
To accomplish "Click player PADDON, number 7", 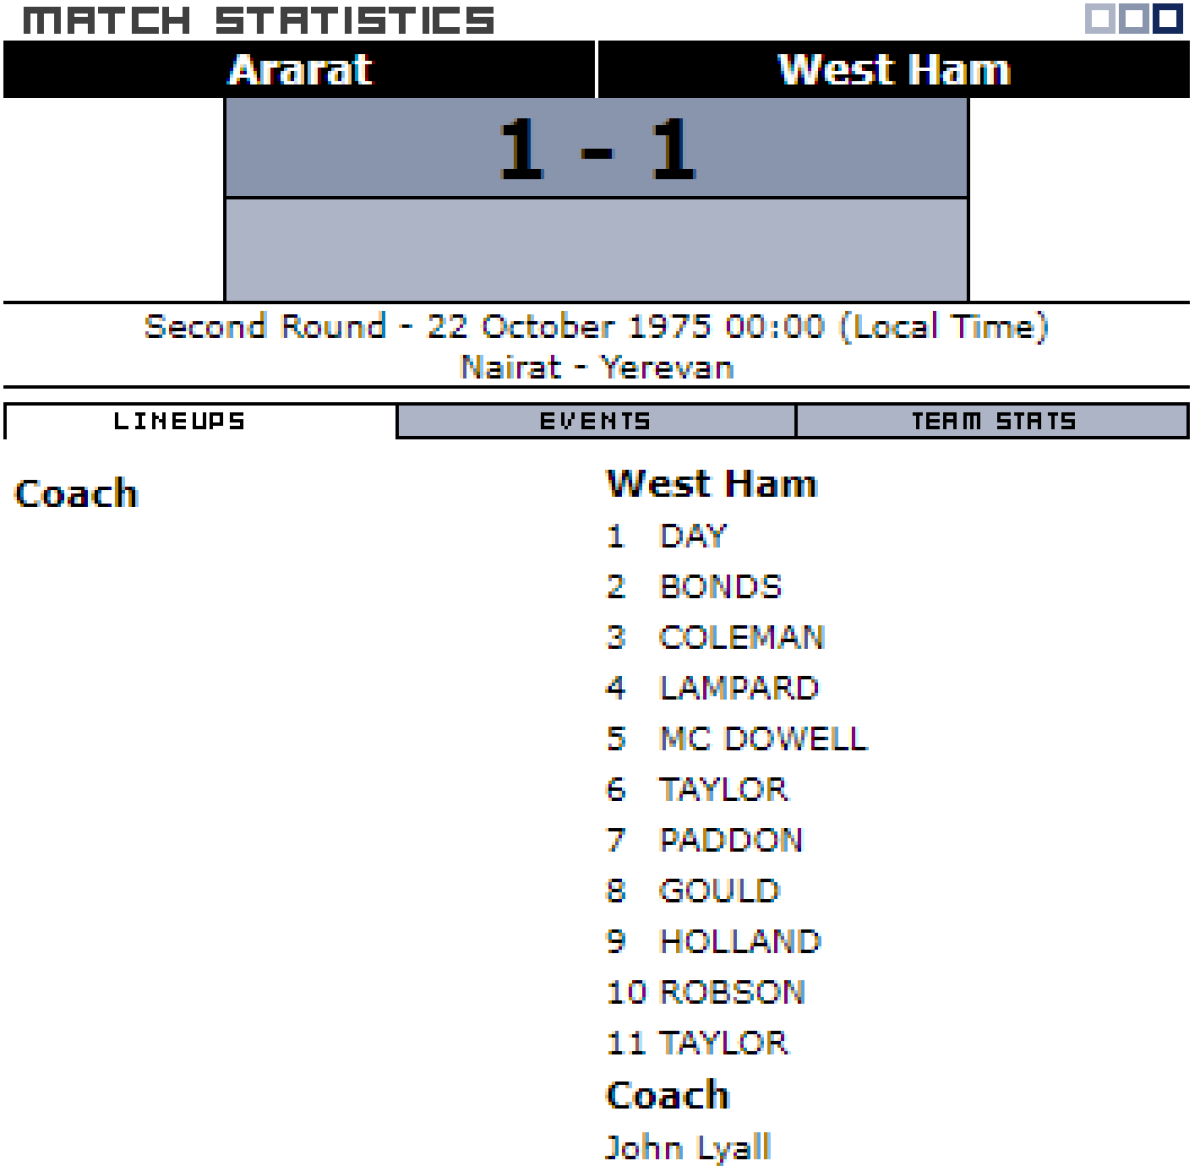I will (731, 840).
